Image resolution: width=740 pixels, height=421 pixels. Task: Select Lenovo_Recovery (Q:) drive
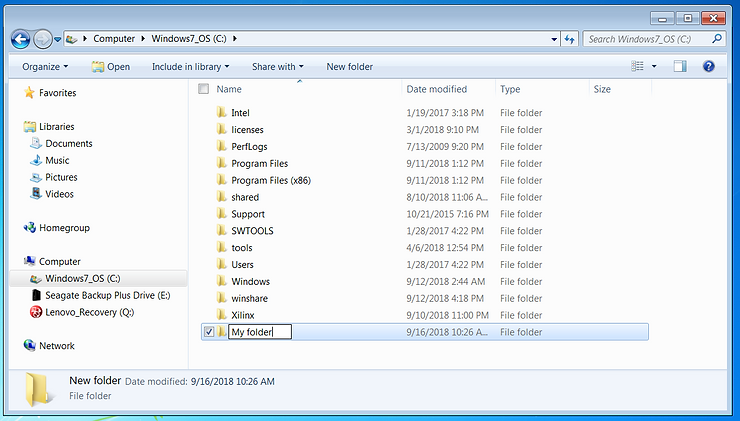(x=89, y=312)
